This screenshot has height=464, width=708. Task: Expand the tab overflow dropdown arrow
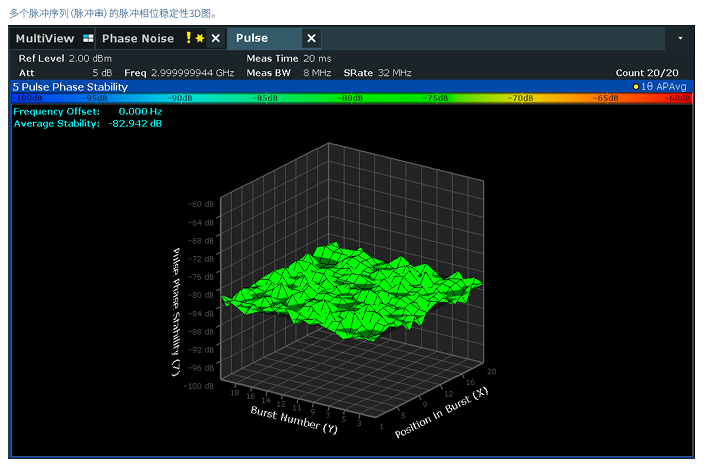coord(681,38)
